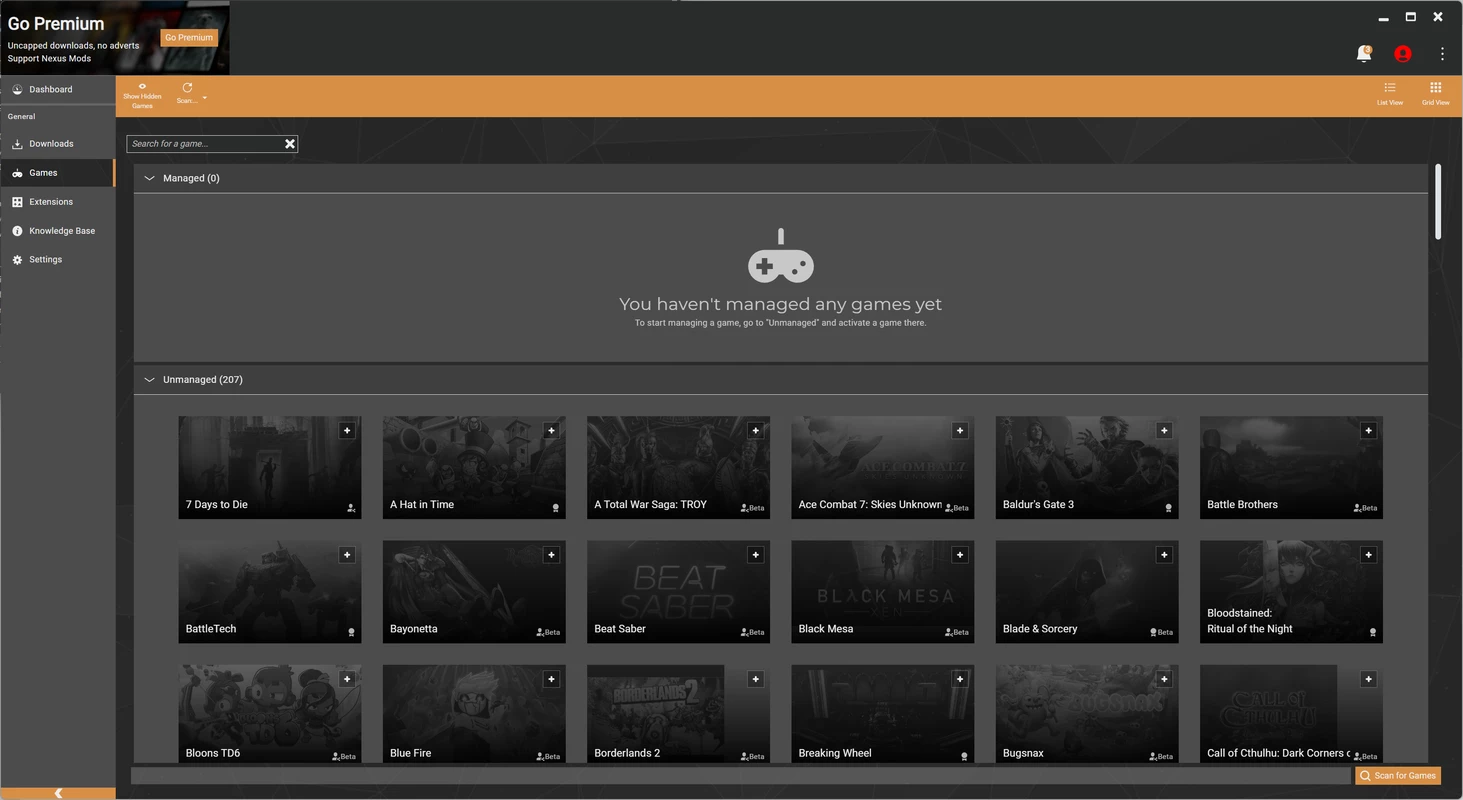Click plus on Beat Saber card
The width and height of the screenshot is (1463, 800).
coord(755,555)
